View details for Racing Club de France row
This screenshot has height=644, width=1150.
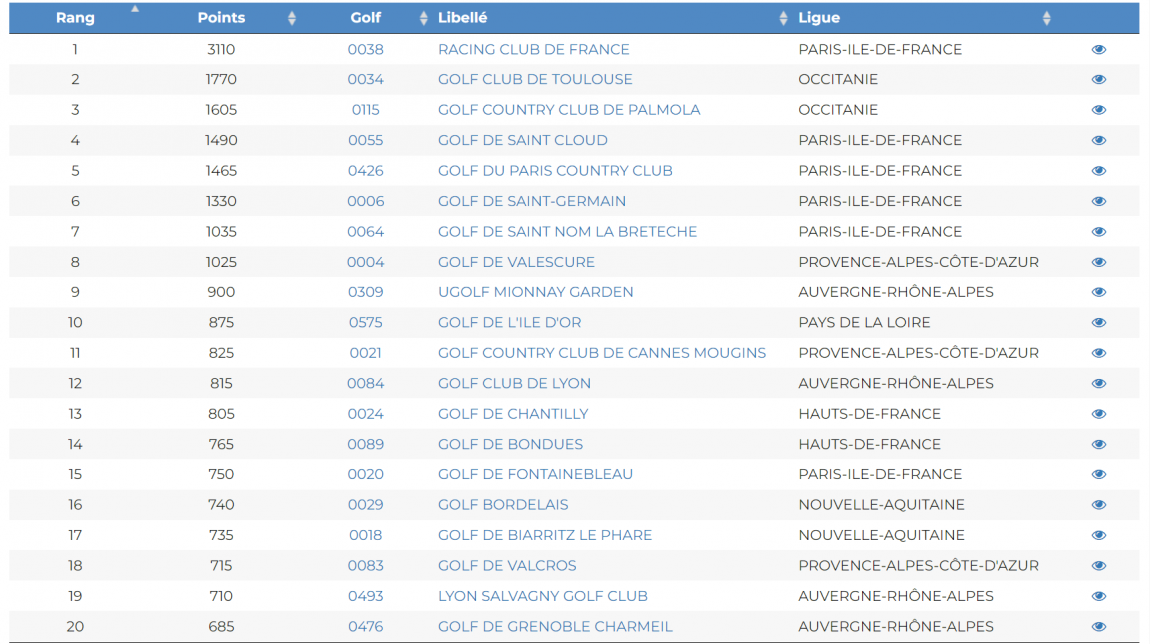[x=1098, y=49]
